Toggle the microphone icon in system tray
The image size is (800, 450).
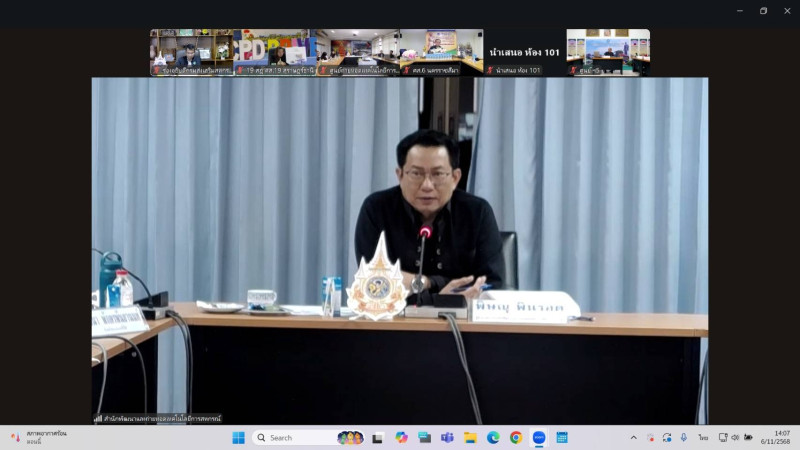pos(684,438)
